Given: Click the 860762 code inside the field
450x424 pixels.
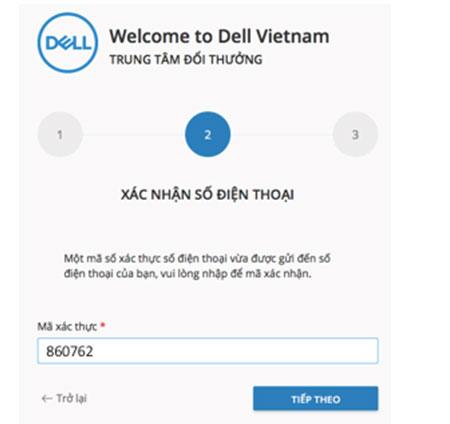Looking at the screenshot, I should click(x=70, y=351).
